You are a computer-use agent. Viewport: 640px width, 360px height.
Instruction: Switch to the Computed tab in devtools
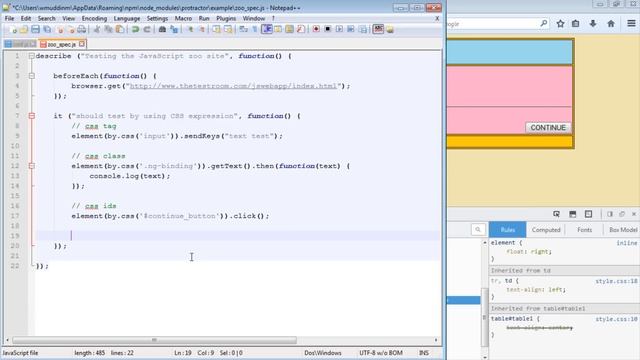tap(546, 230)
